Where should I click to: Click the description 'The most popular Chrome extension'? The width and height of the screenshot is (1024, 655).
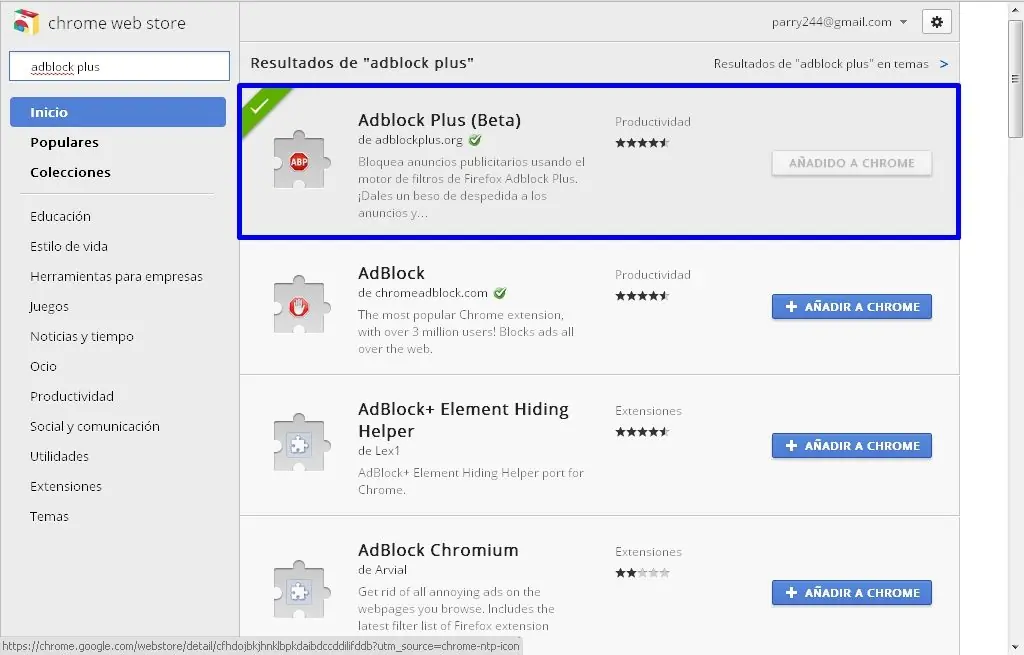point(466,332)
